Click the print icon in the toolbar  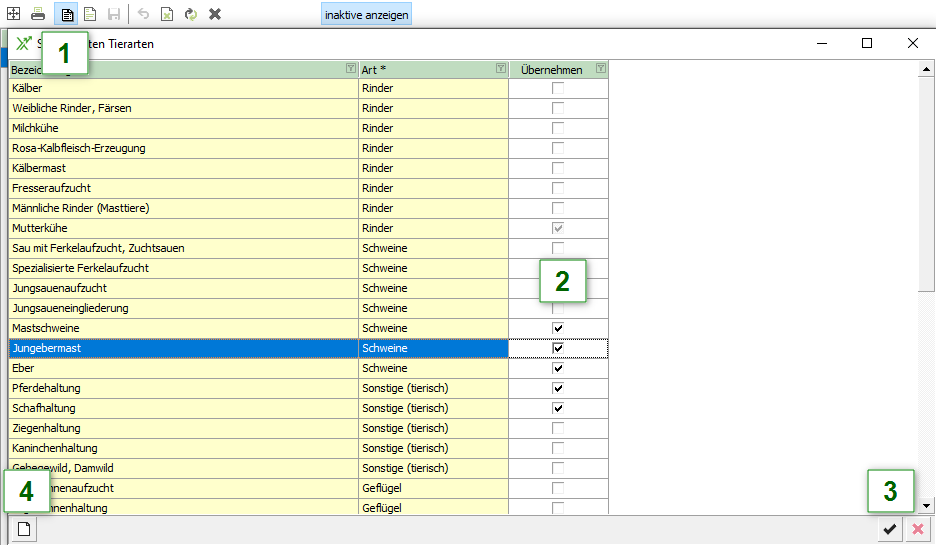pos(37,14)
